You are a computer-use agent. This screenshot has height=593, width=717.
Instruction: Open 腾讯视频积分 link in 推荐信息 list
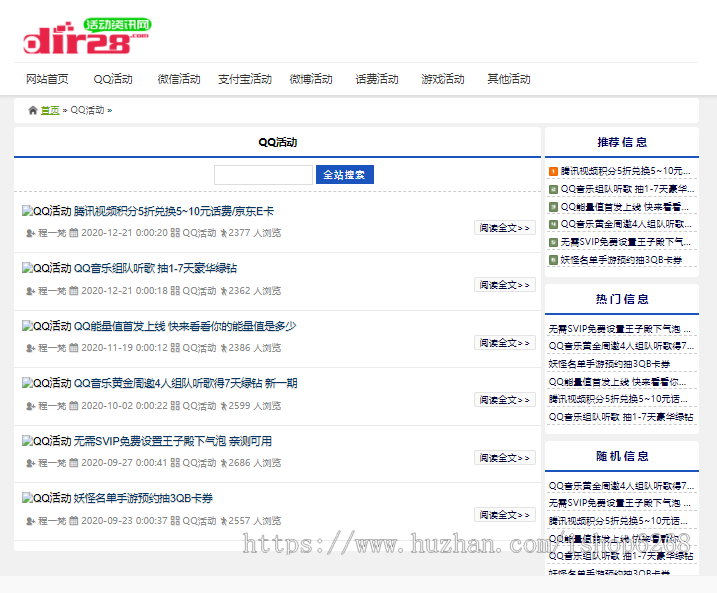pos(626,171)
